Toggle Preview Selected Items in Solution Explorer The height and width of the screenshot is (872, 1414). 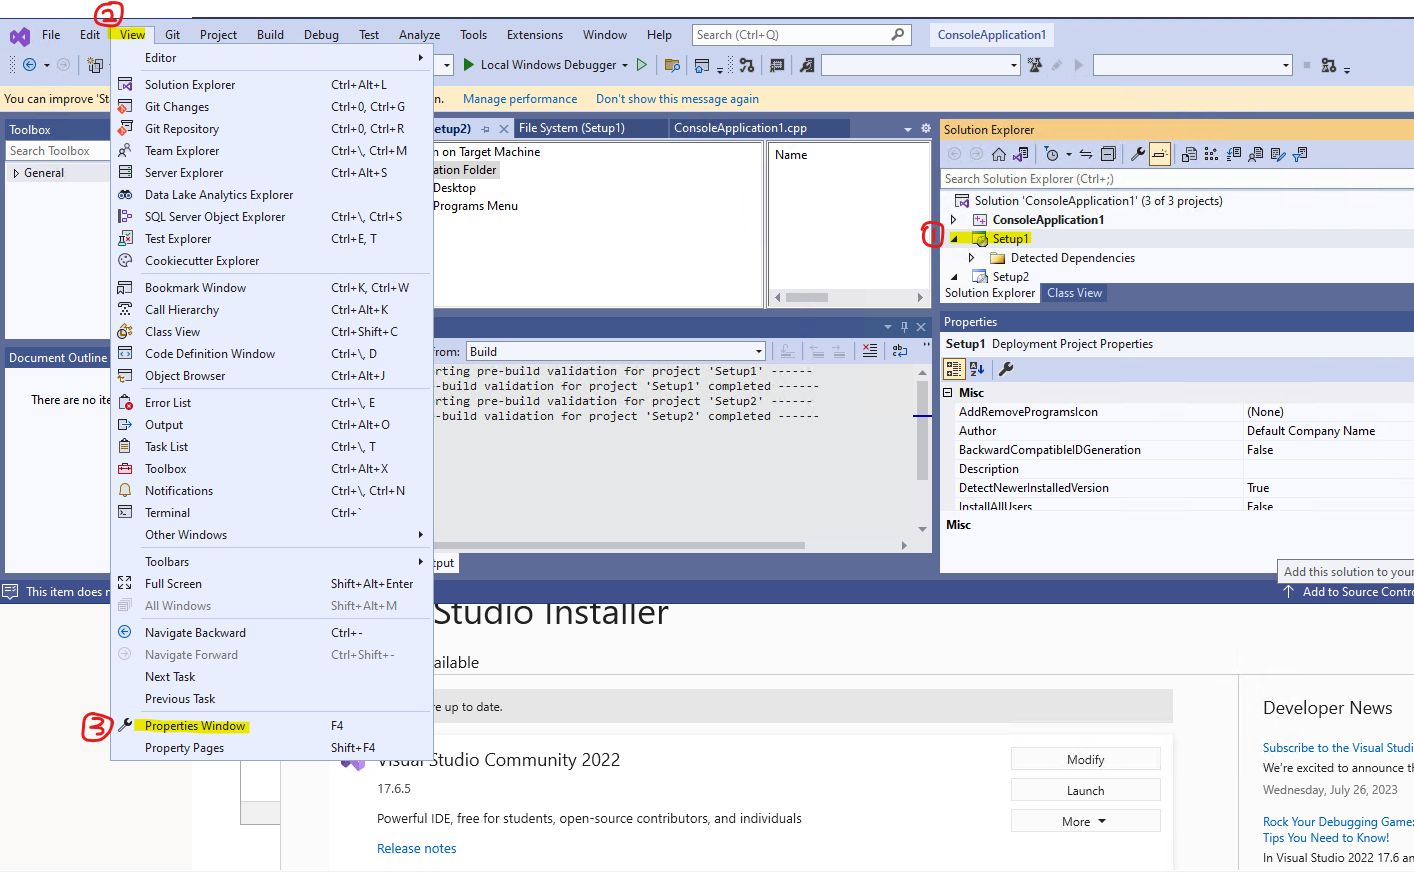pyautogui.click(x=1160, y=154)
